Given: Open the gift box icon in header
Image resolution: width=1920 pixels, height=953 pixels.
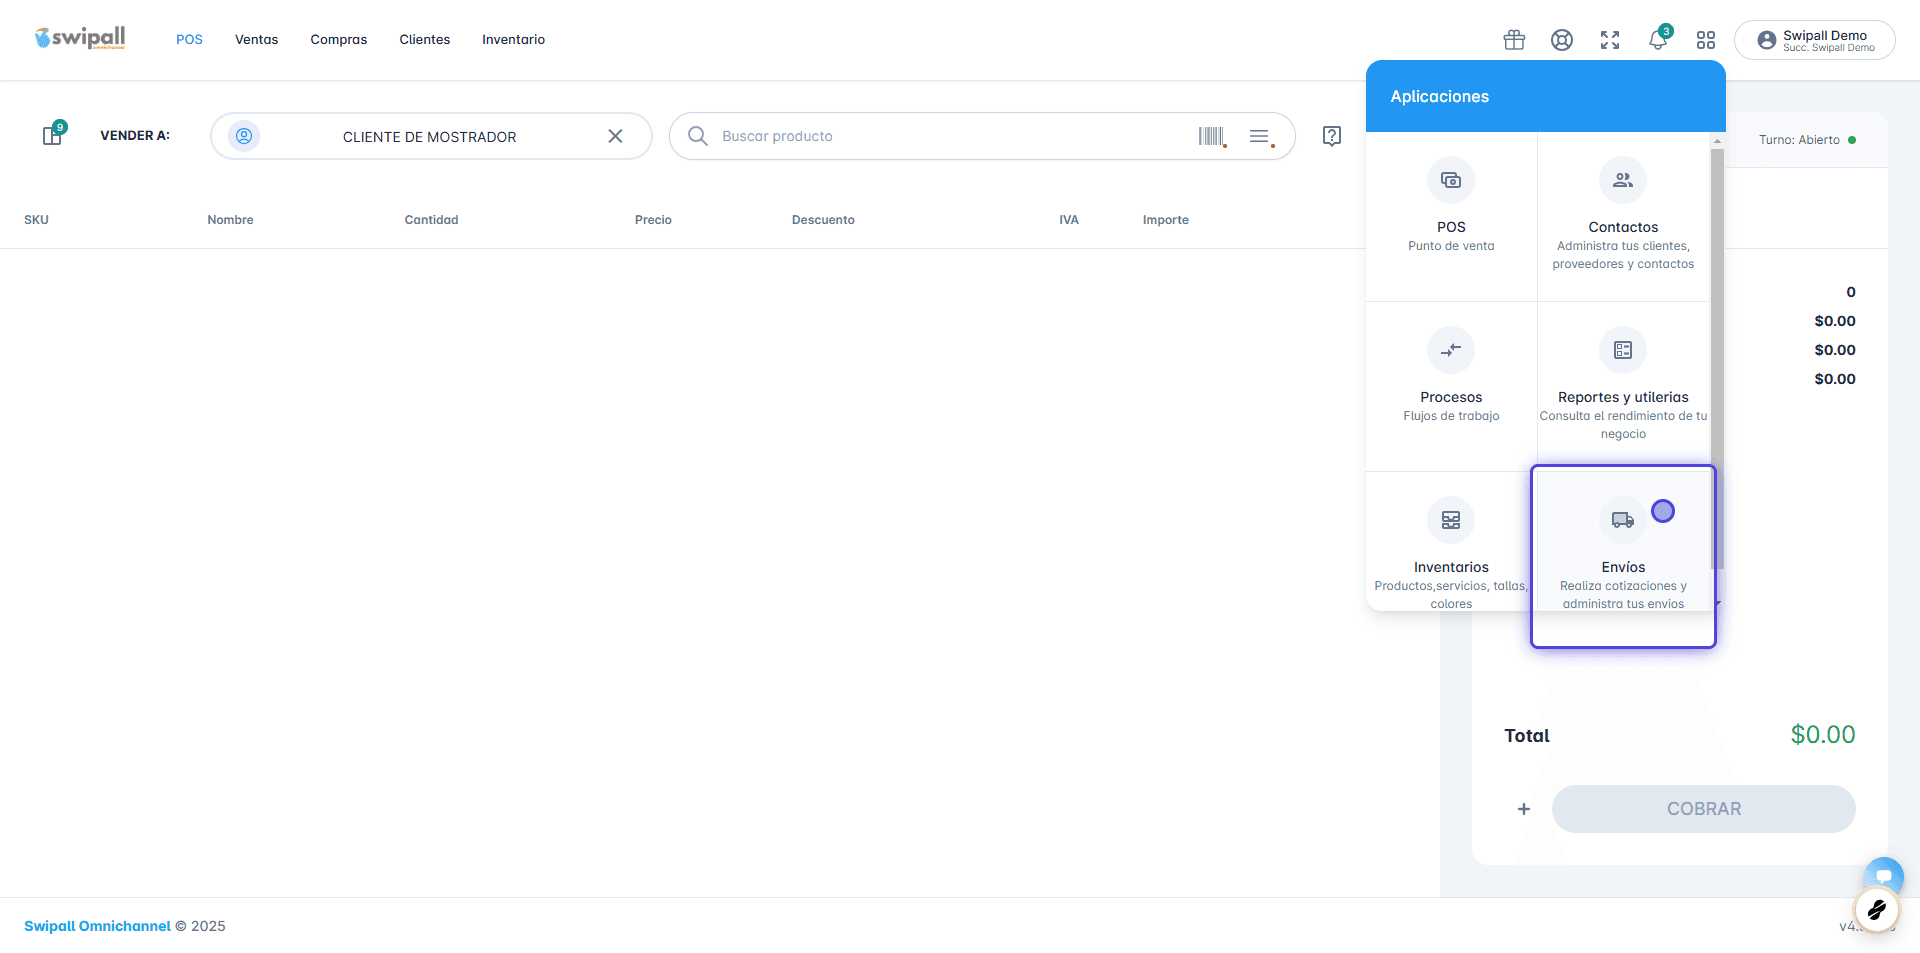Looking at the screenshot, I should click(1514, 40).
